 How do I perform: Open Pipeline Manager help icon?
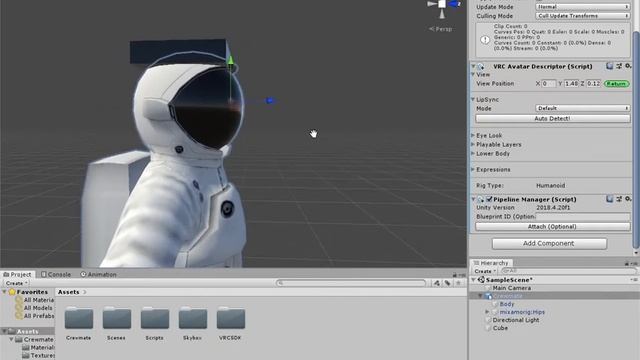[x=609, y=199]
